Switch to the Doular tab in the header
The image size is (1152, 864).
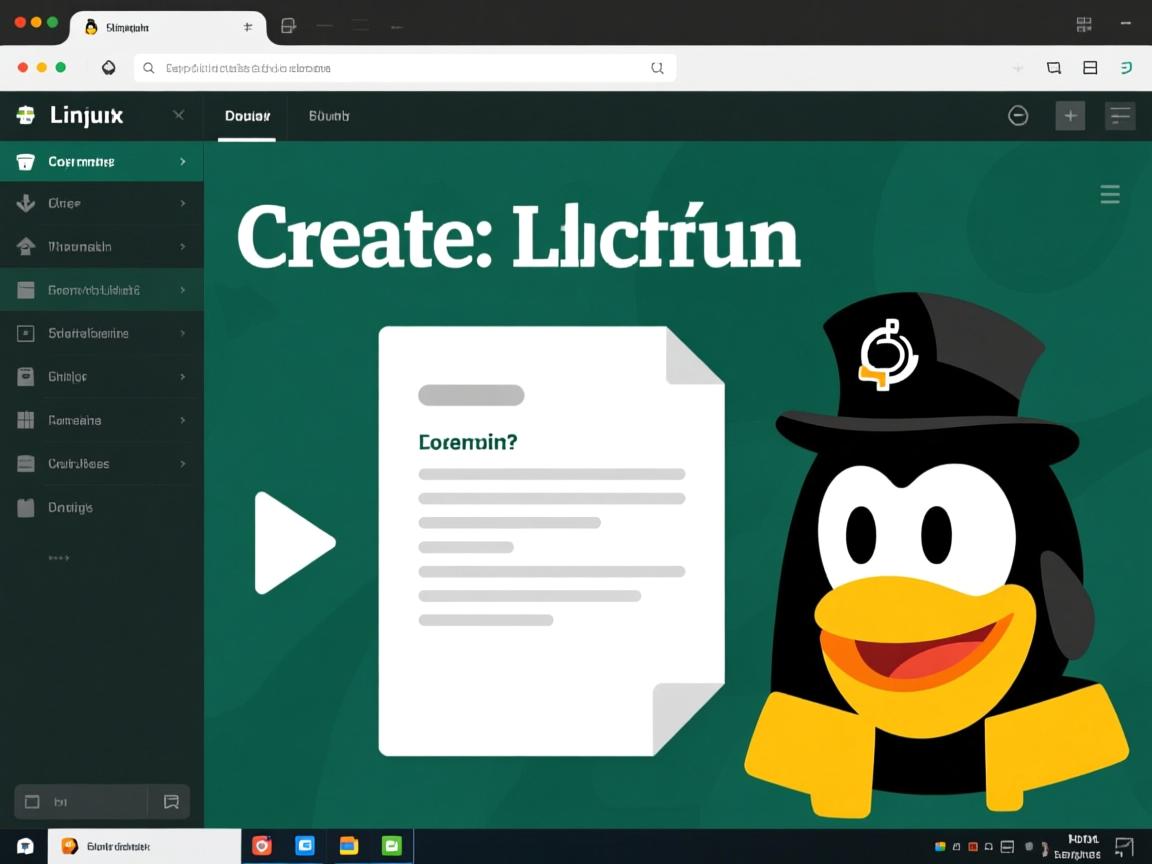(246, 115)
